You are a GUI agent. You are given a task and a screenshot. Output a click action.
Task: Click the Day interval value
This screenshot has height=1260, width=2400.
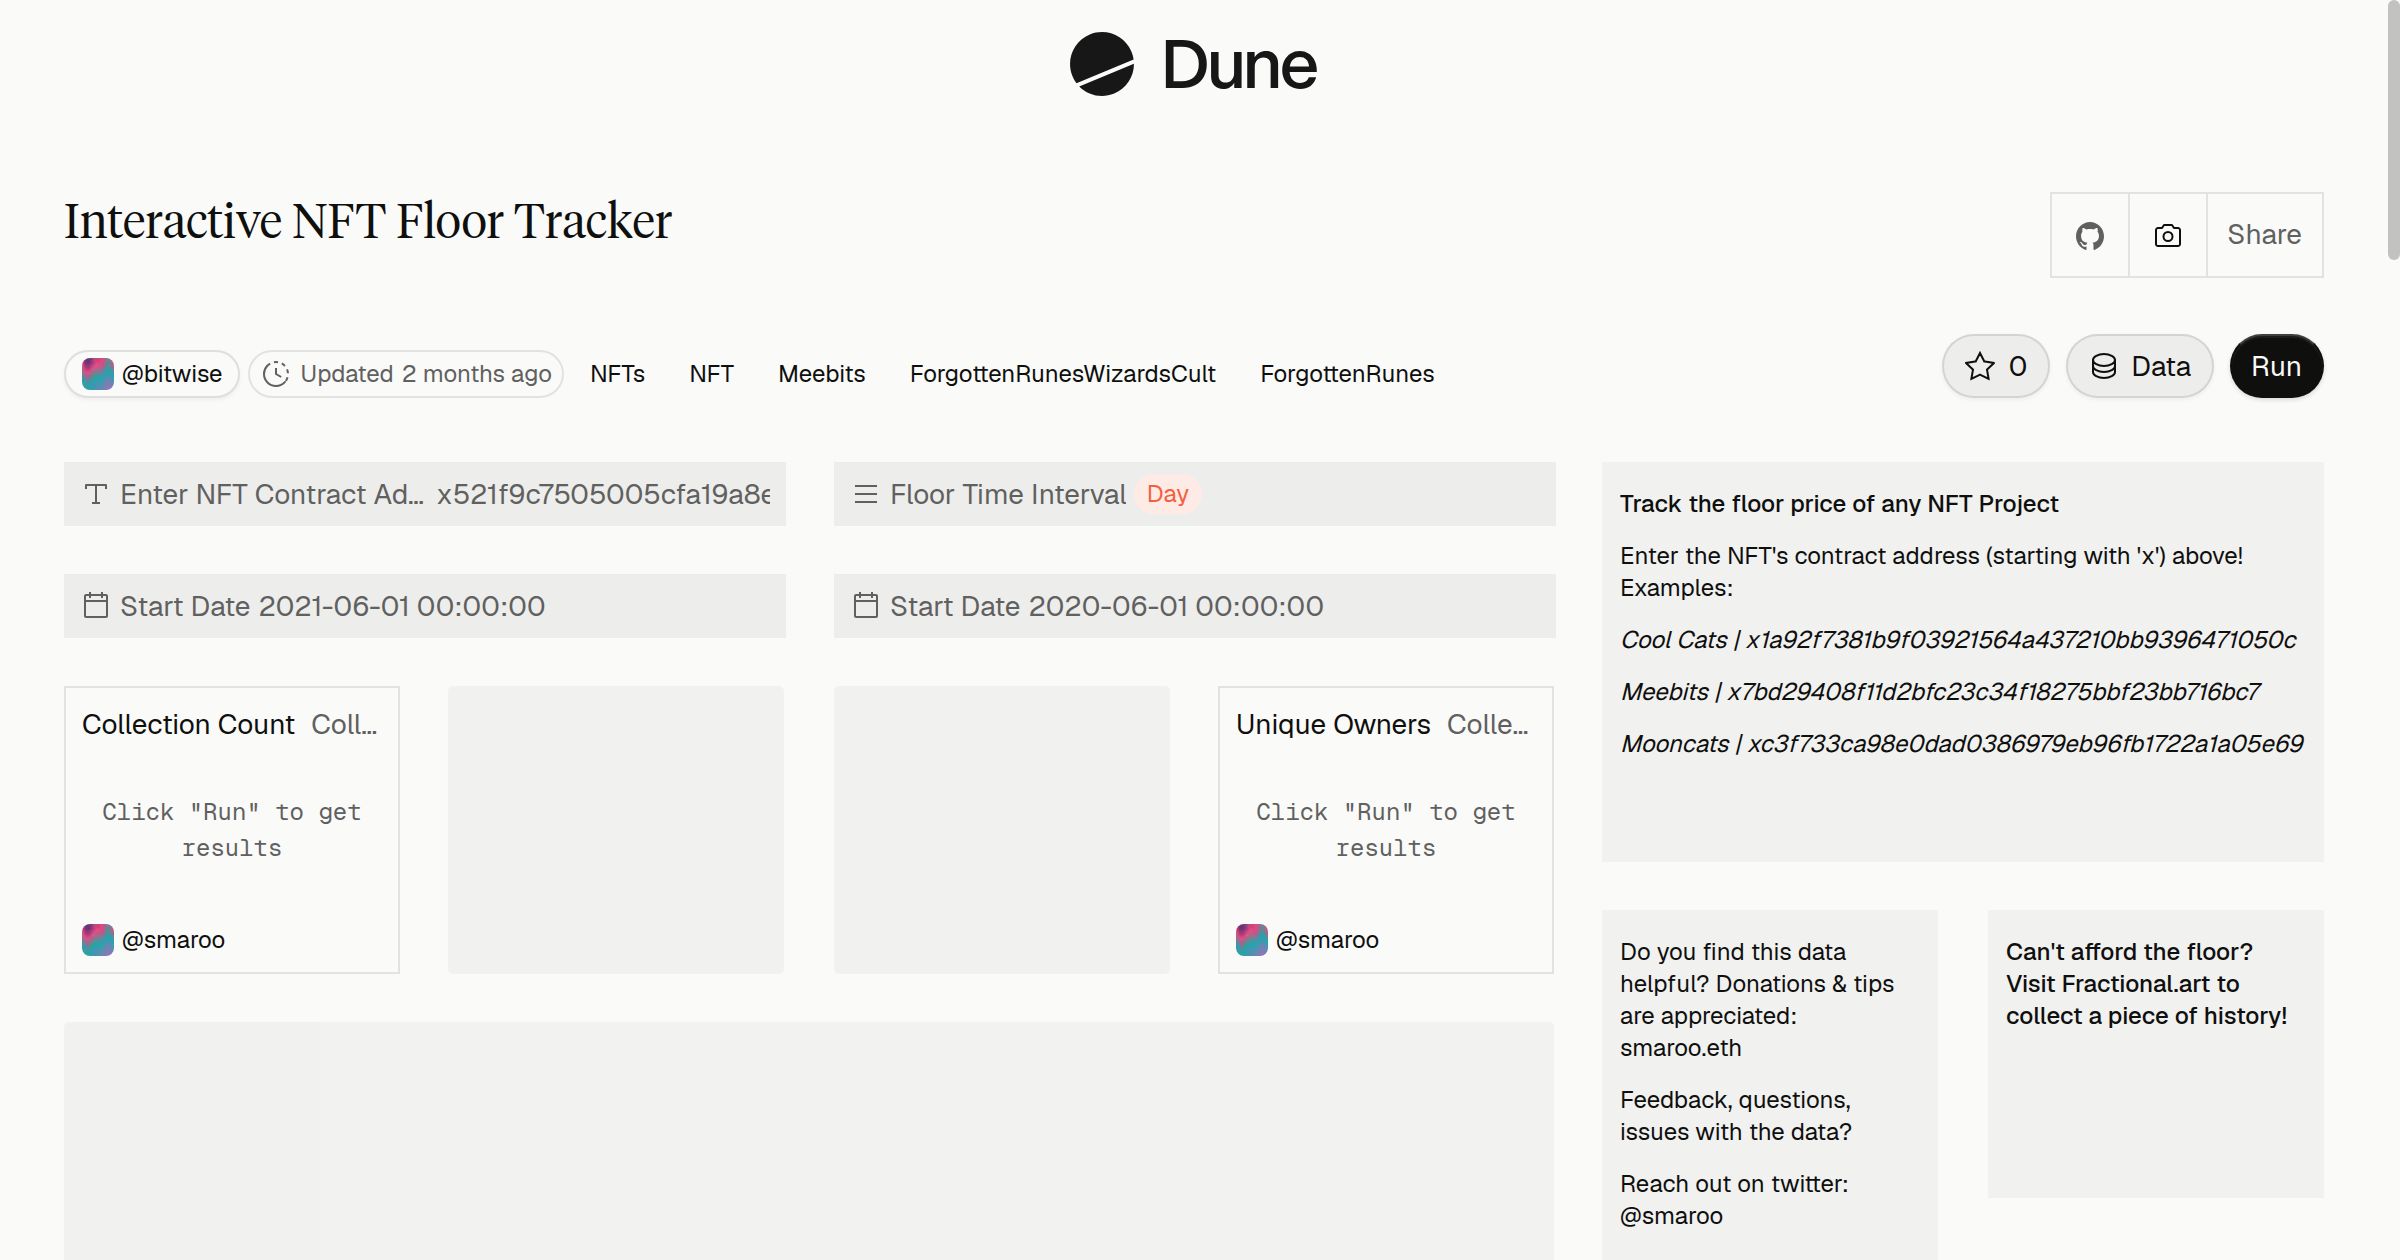(x=1167, y=494)
